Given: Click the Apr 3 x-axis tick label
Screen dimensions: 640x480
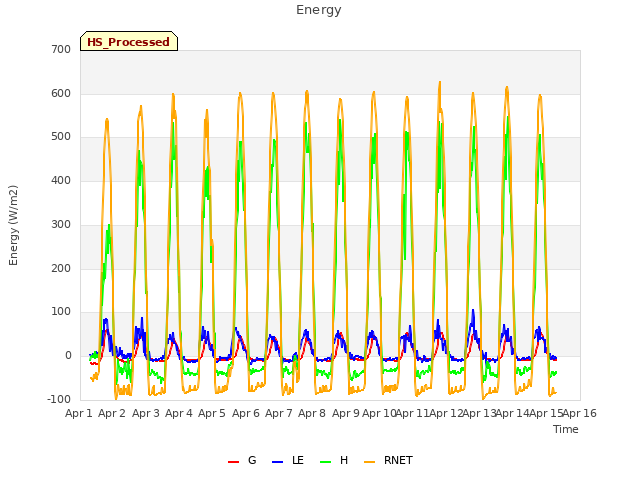Looking at the screenshot, I should point(146,413).
